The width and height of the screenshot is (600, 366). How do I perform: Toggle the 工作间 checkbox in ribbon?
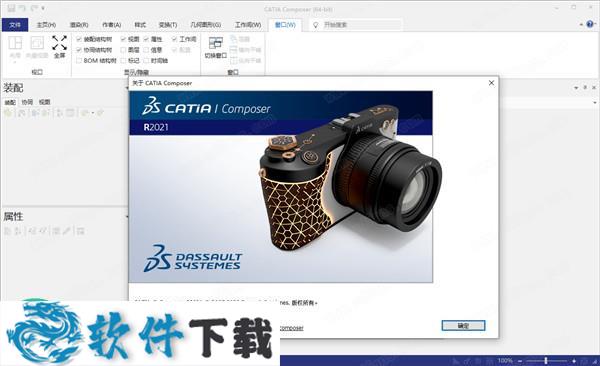[x=174, y=39]
